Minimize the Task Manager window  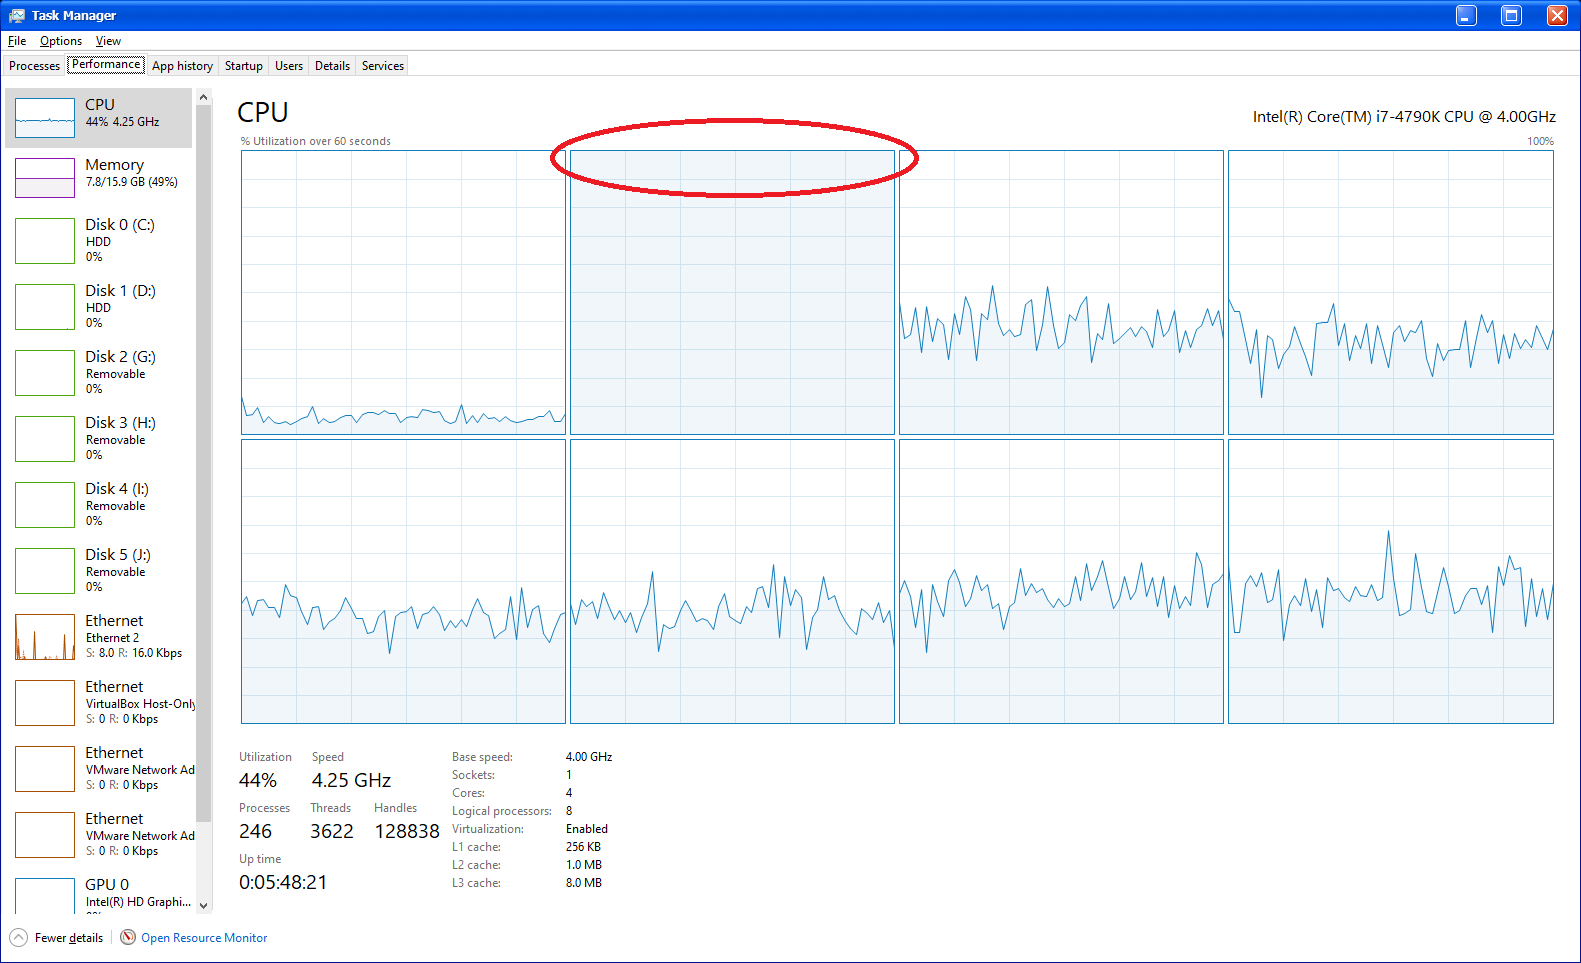click(1466, 15)
